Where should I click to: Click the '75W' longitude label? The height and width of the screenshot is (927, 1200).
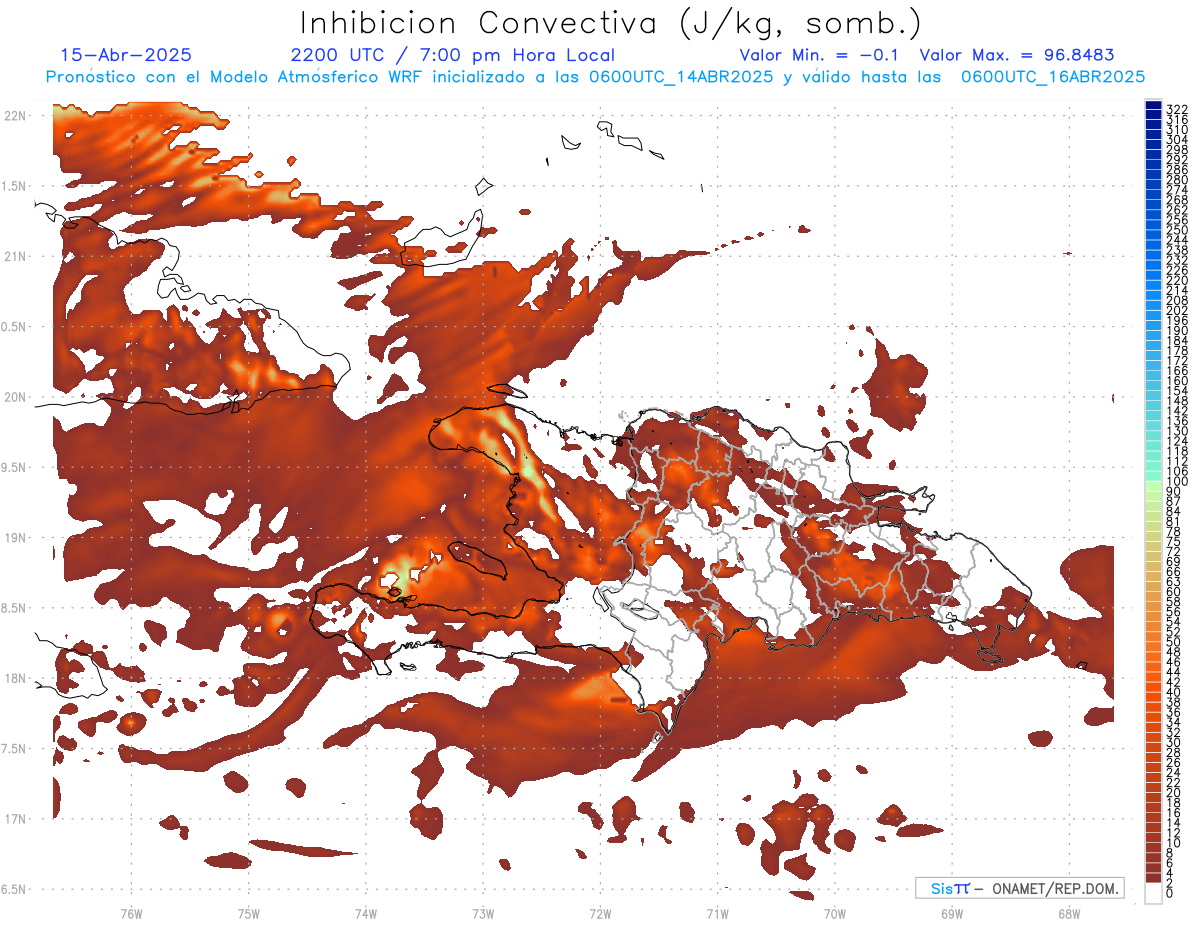[248, 913]
